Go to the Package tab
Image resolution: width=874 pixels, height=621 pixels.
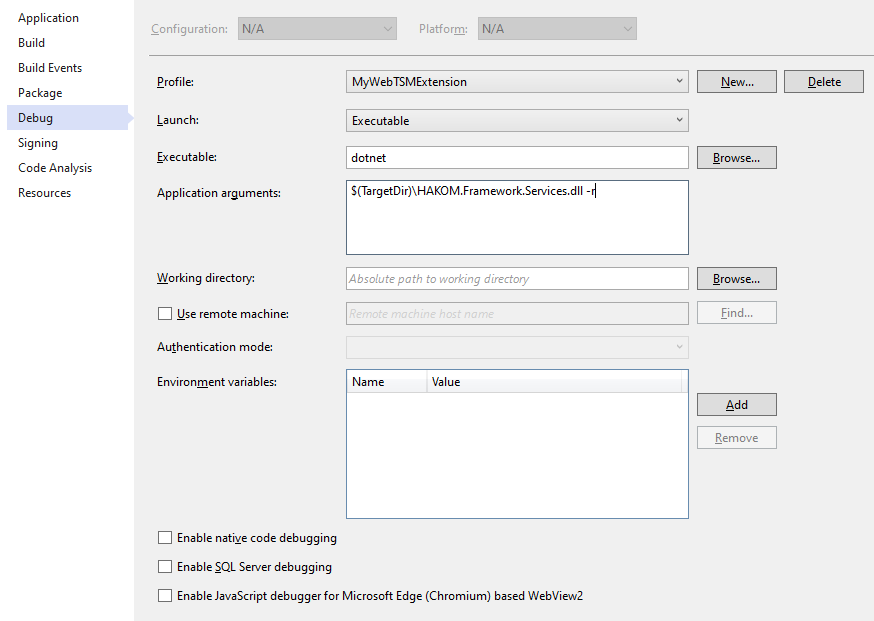pyautogui.click(x=40, y=93)
